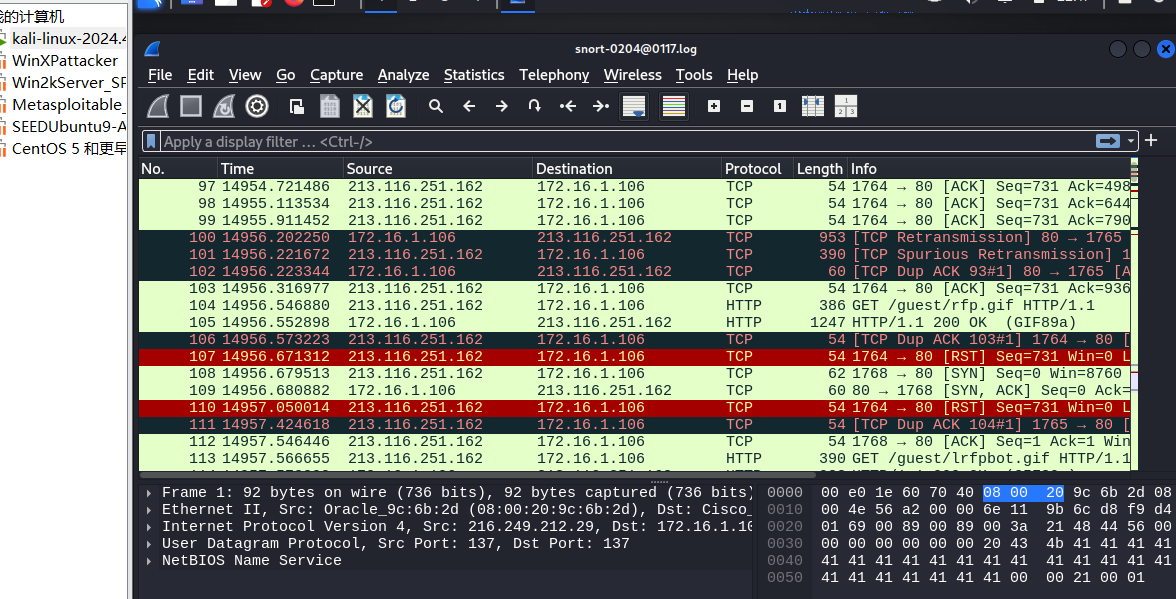This screenshot has width=1176, height=599.
Task: Open the find packet magnifier
Action: (436, 106)
